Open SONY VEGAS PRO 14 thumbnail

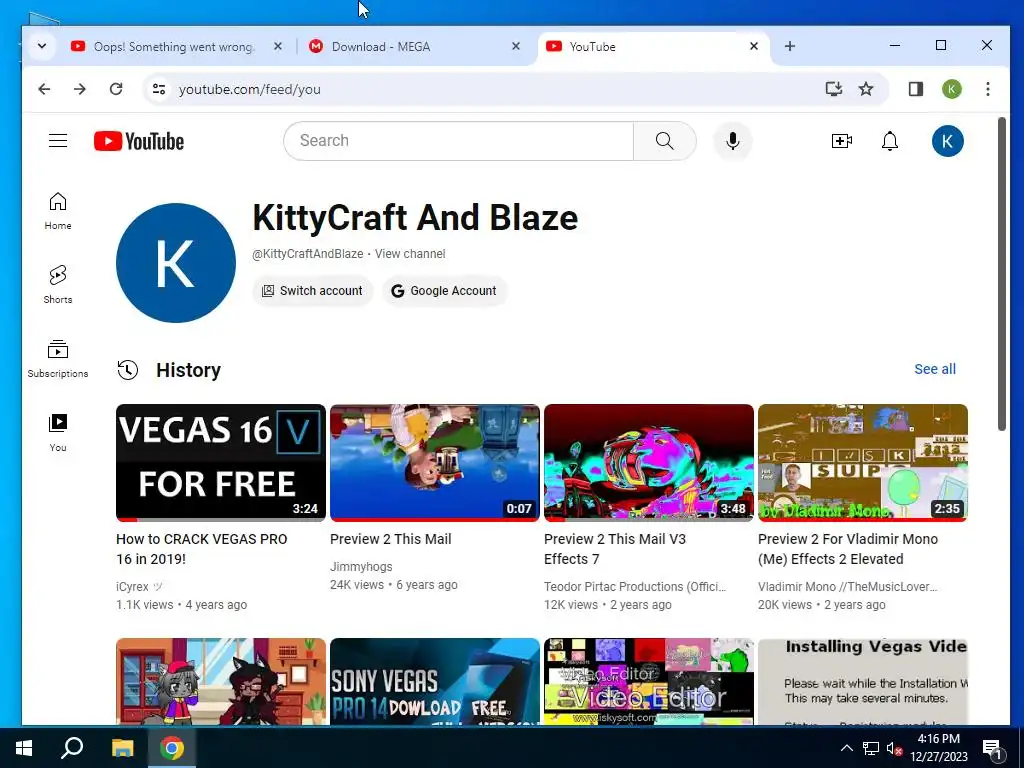[x=435, y=681]
